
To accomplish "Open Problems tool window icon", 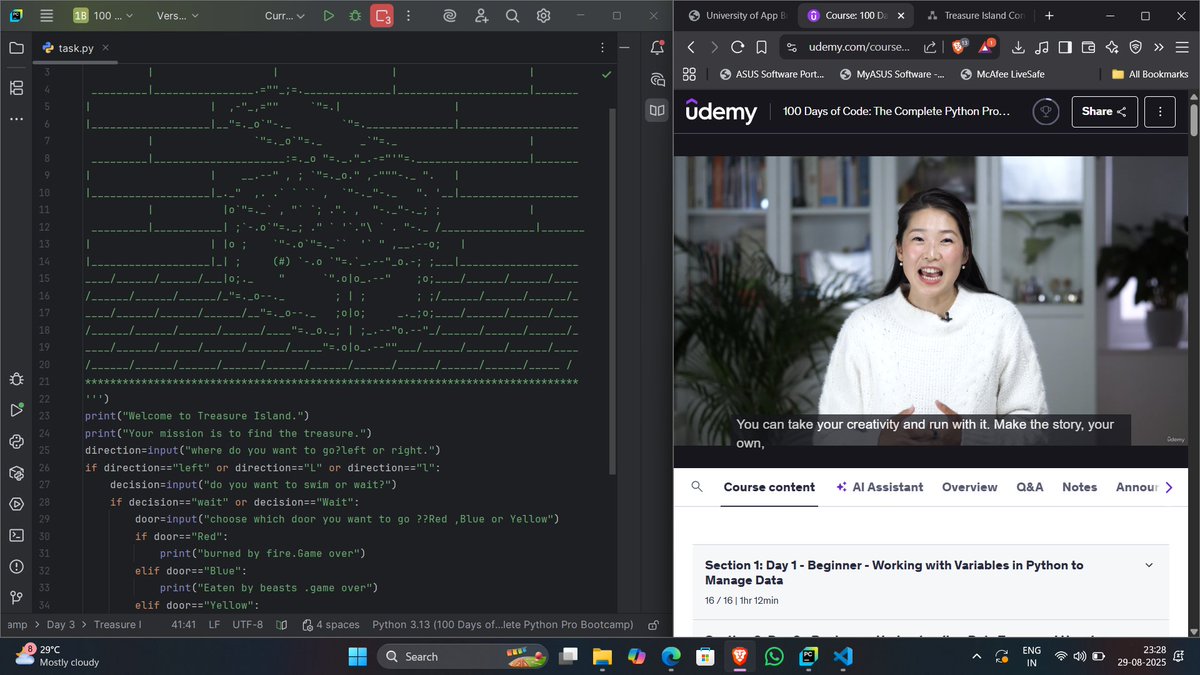I will click(16, 566).
